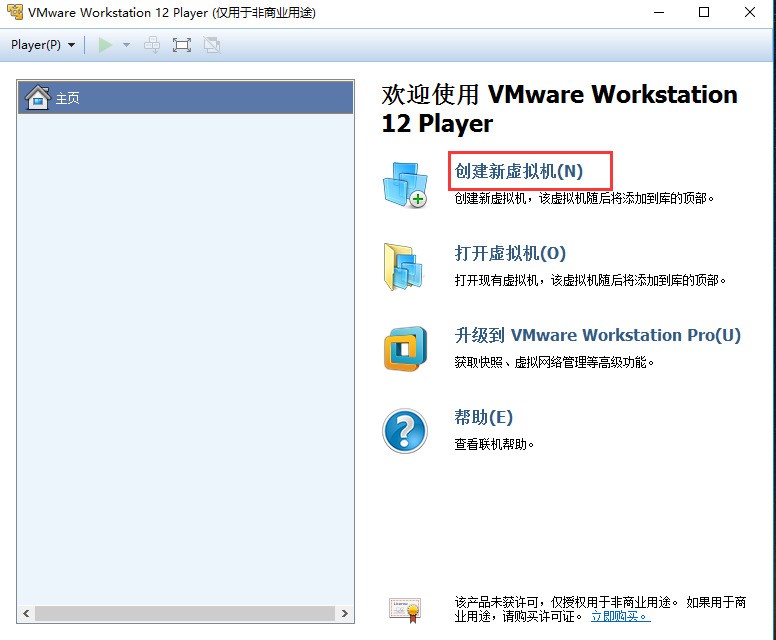
Task: Click the home house icon in library
Action: click(38, 98)
